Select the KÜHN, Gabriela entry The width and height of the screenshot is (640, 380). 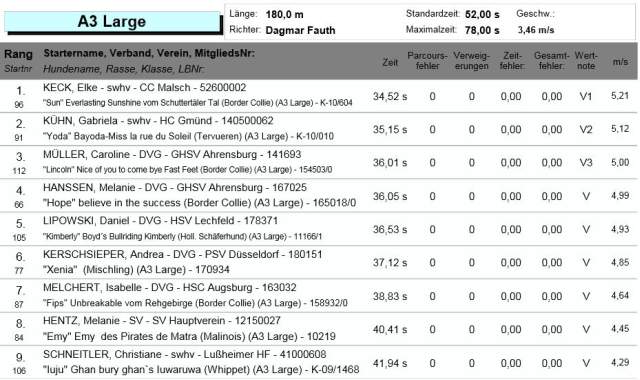[318, 129]
